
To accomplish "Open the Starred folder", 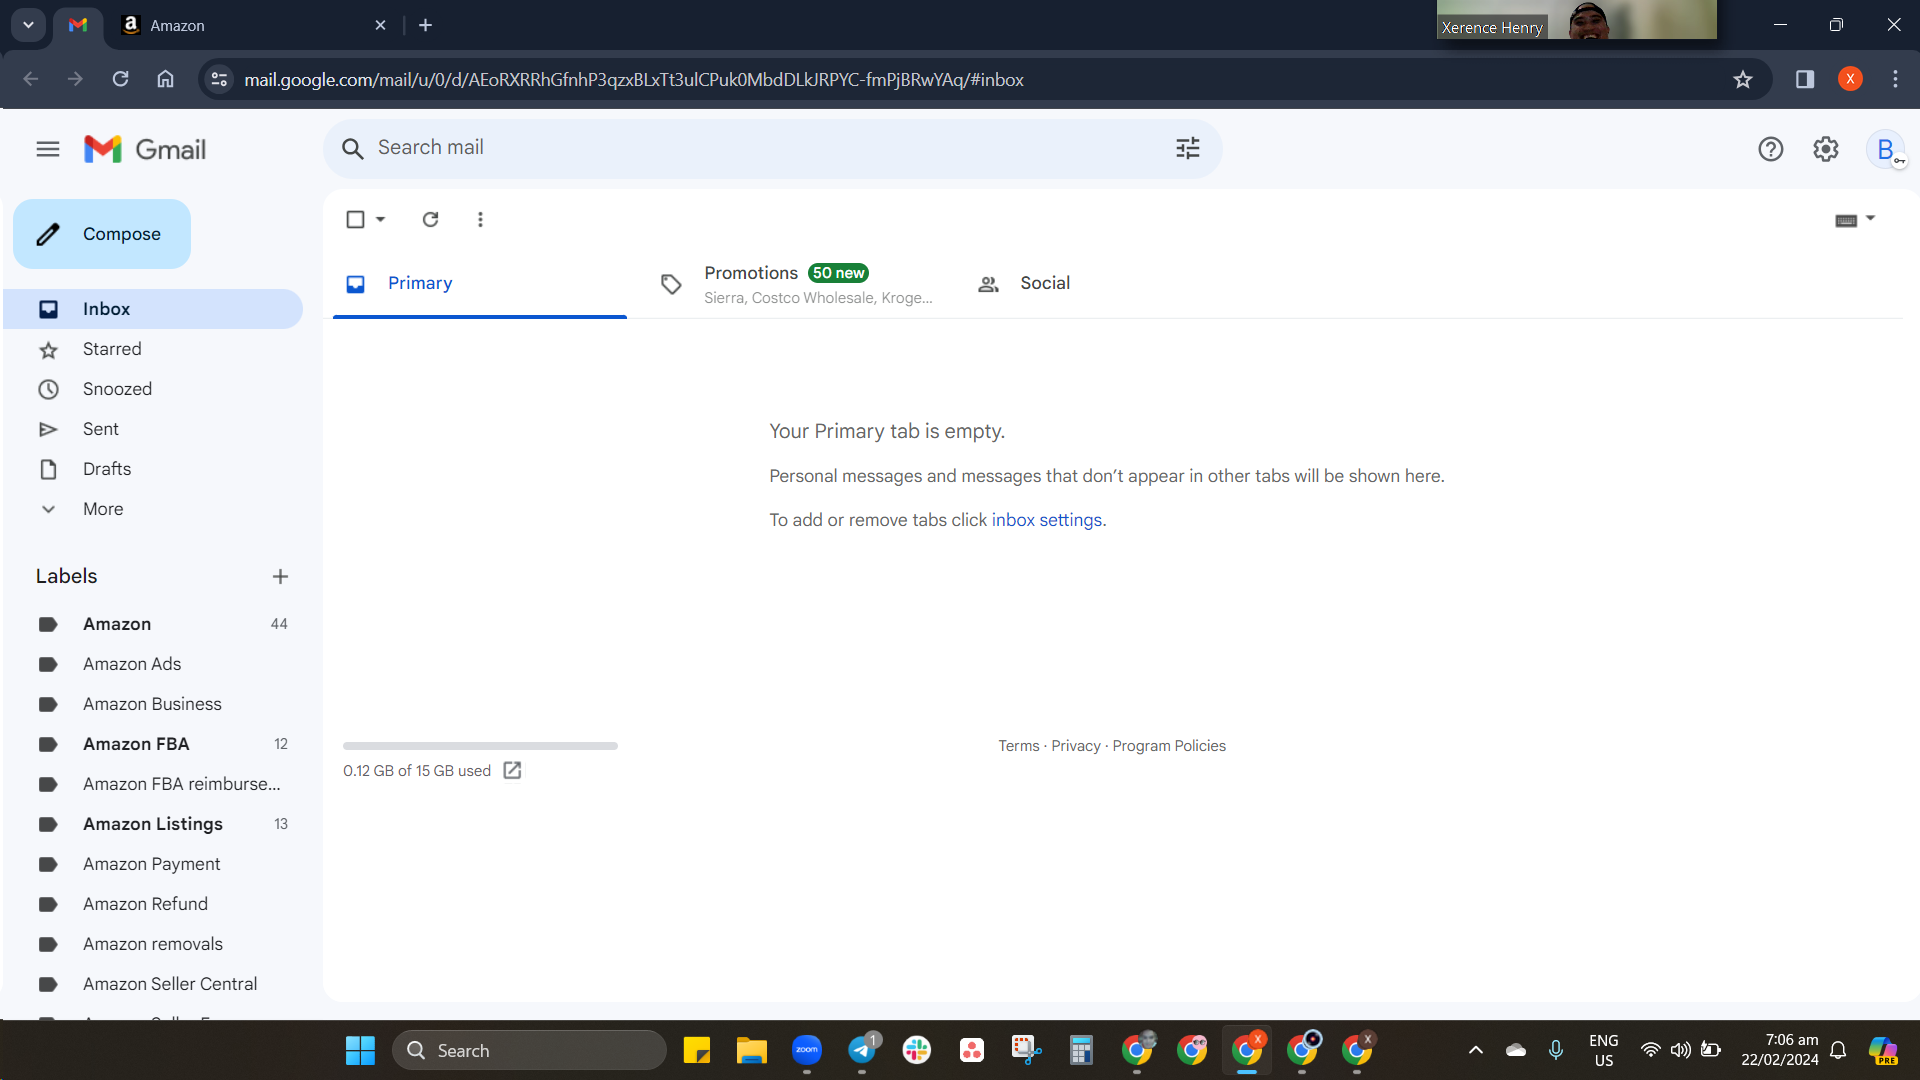I will point(153,349).
